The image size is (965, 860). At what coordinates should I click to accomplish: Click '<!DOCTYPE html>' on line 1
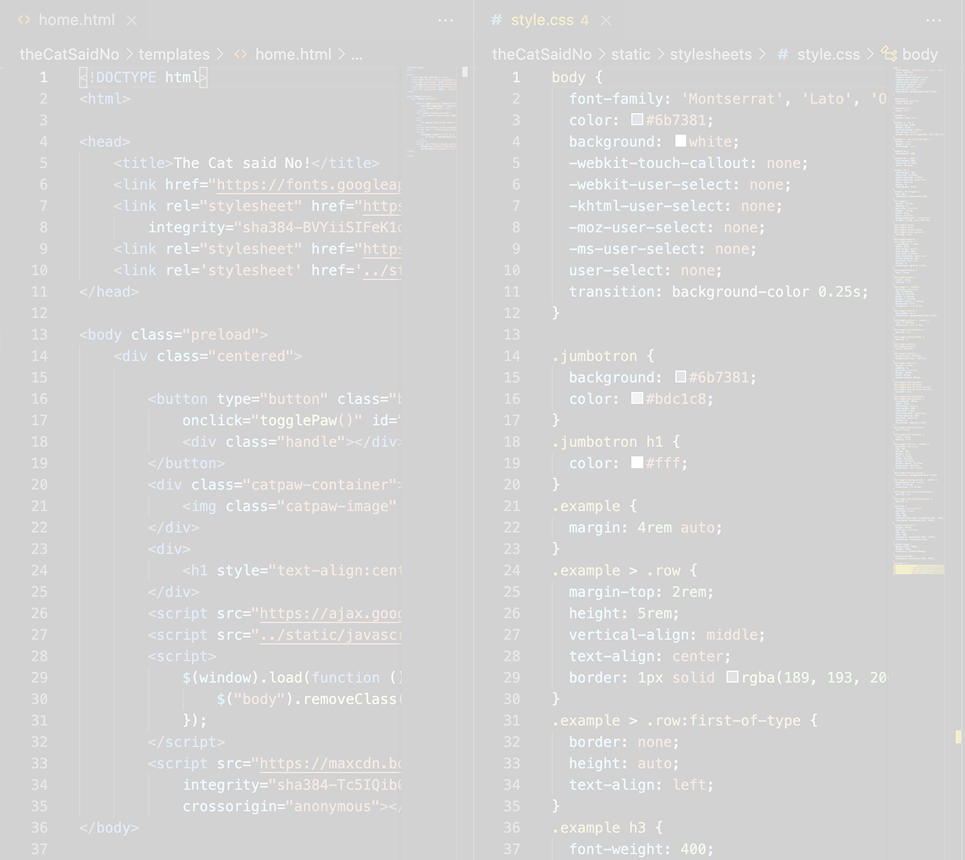tap(143, 78)
